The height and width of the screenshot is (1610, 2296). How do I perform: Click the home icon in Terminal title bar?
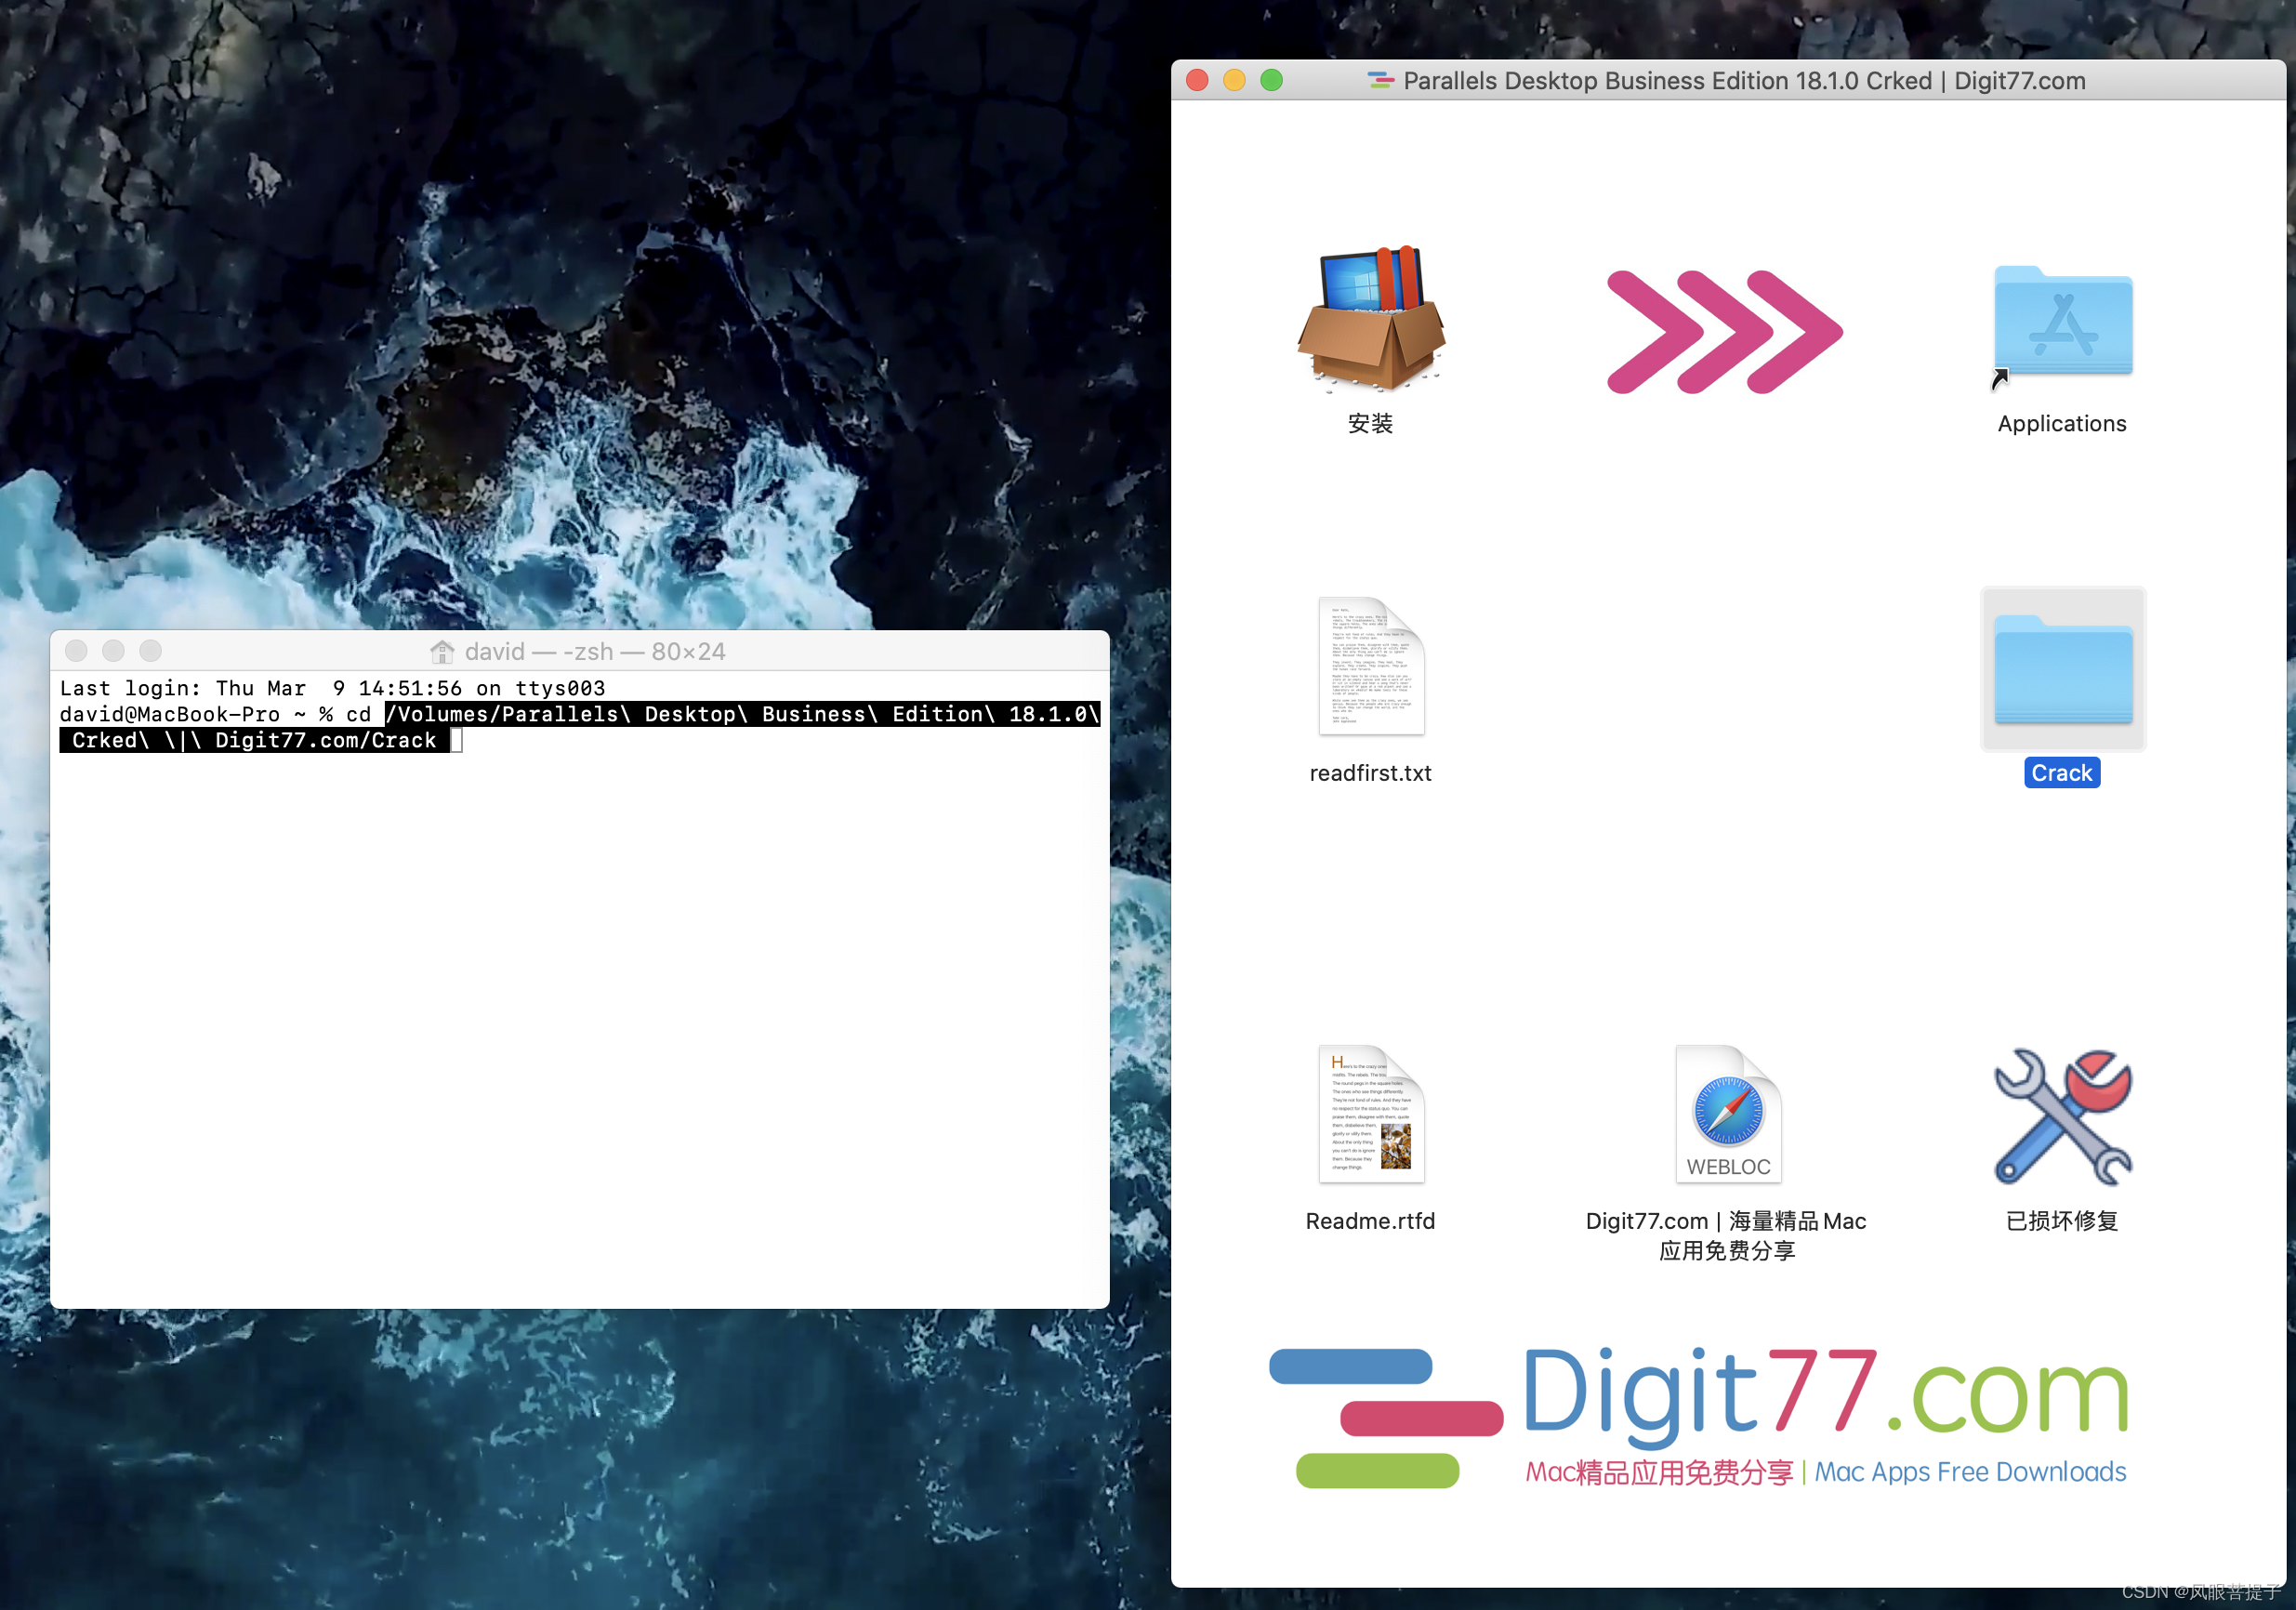[x=441, y=652]
